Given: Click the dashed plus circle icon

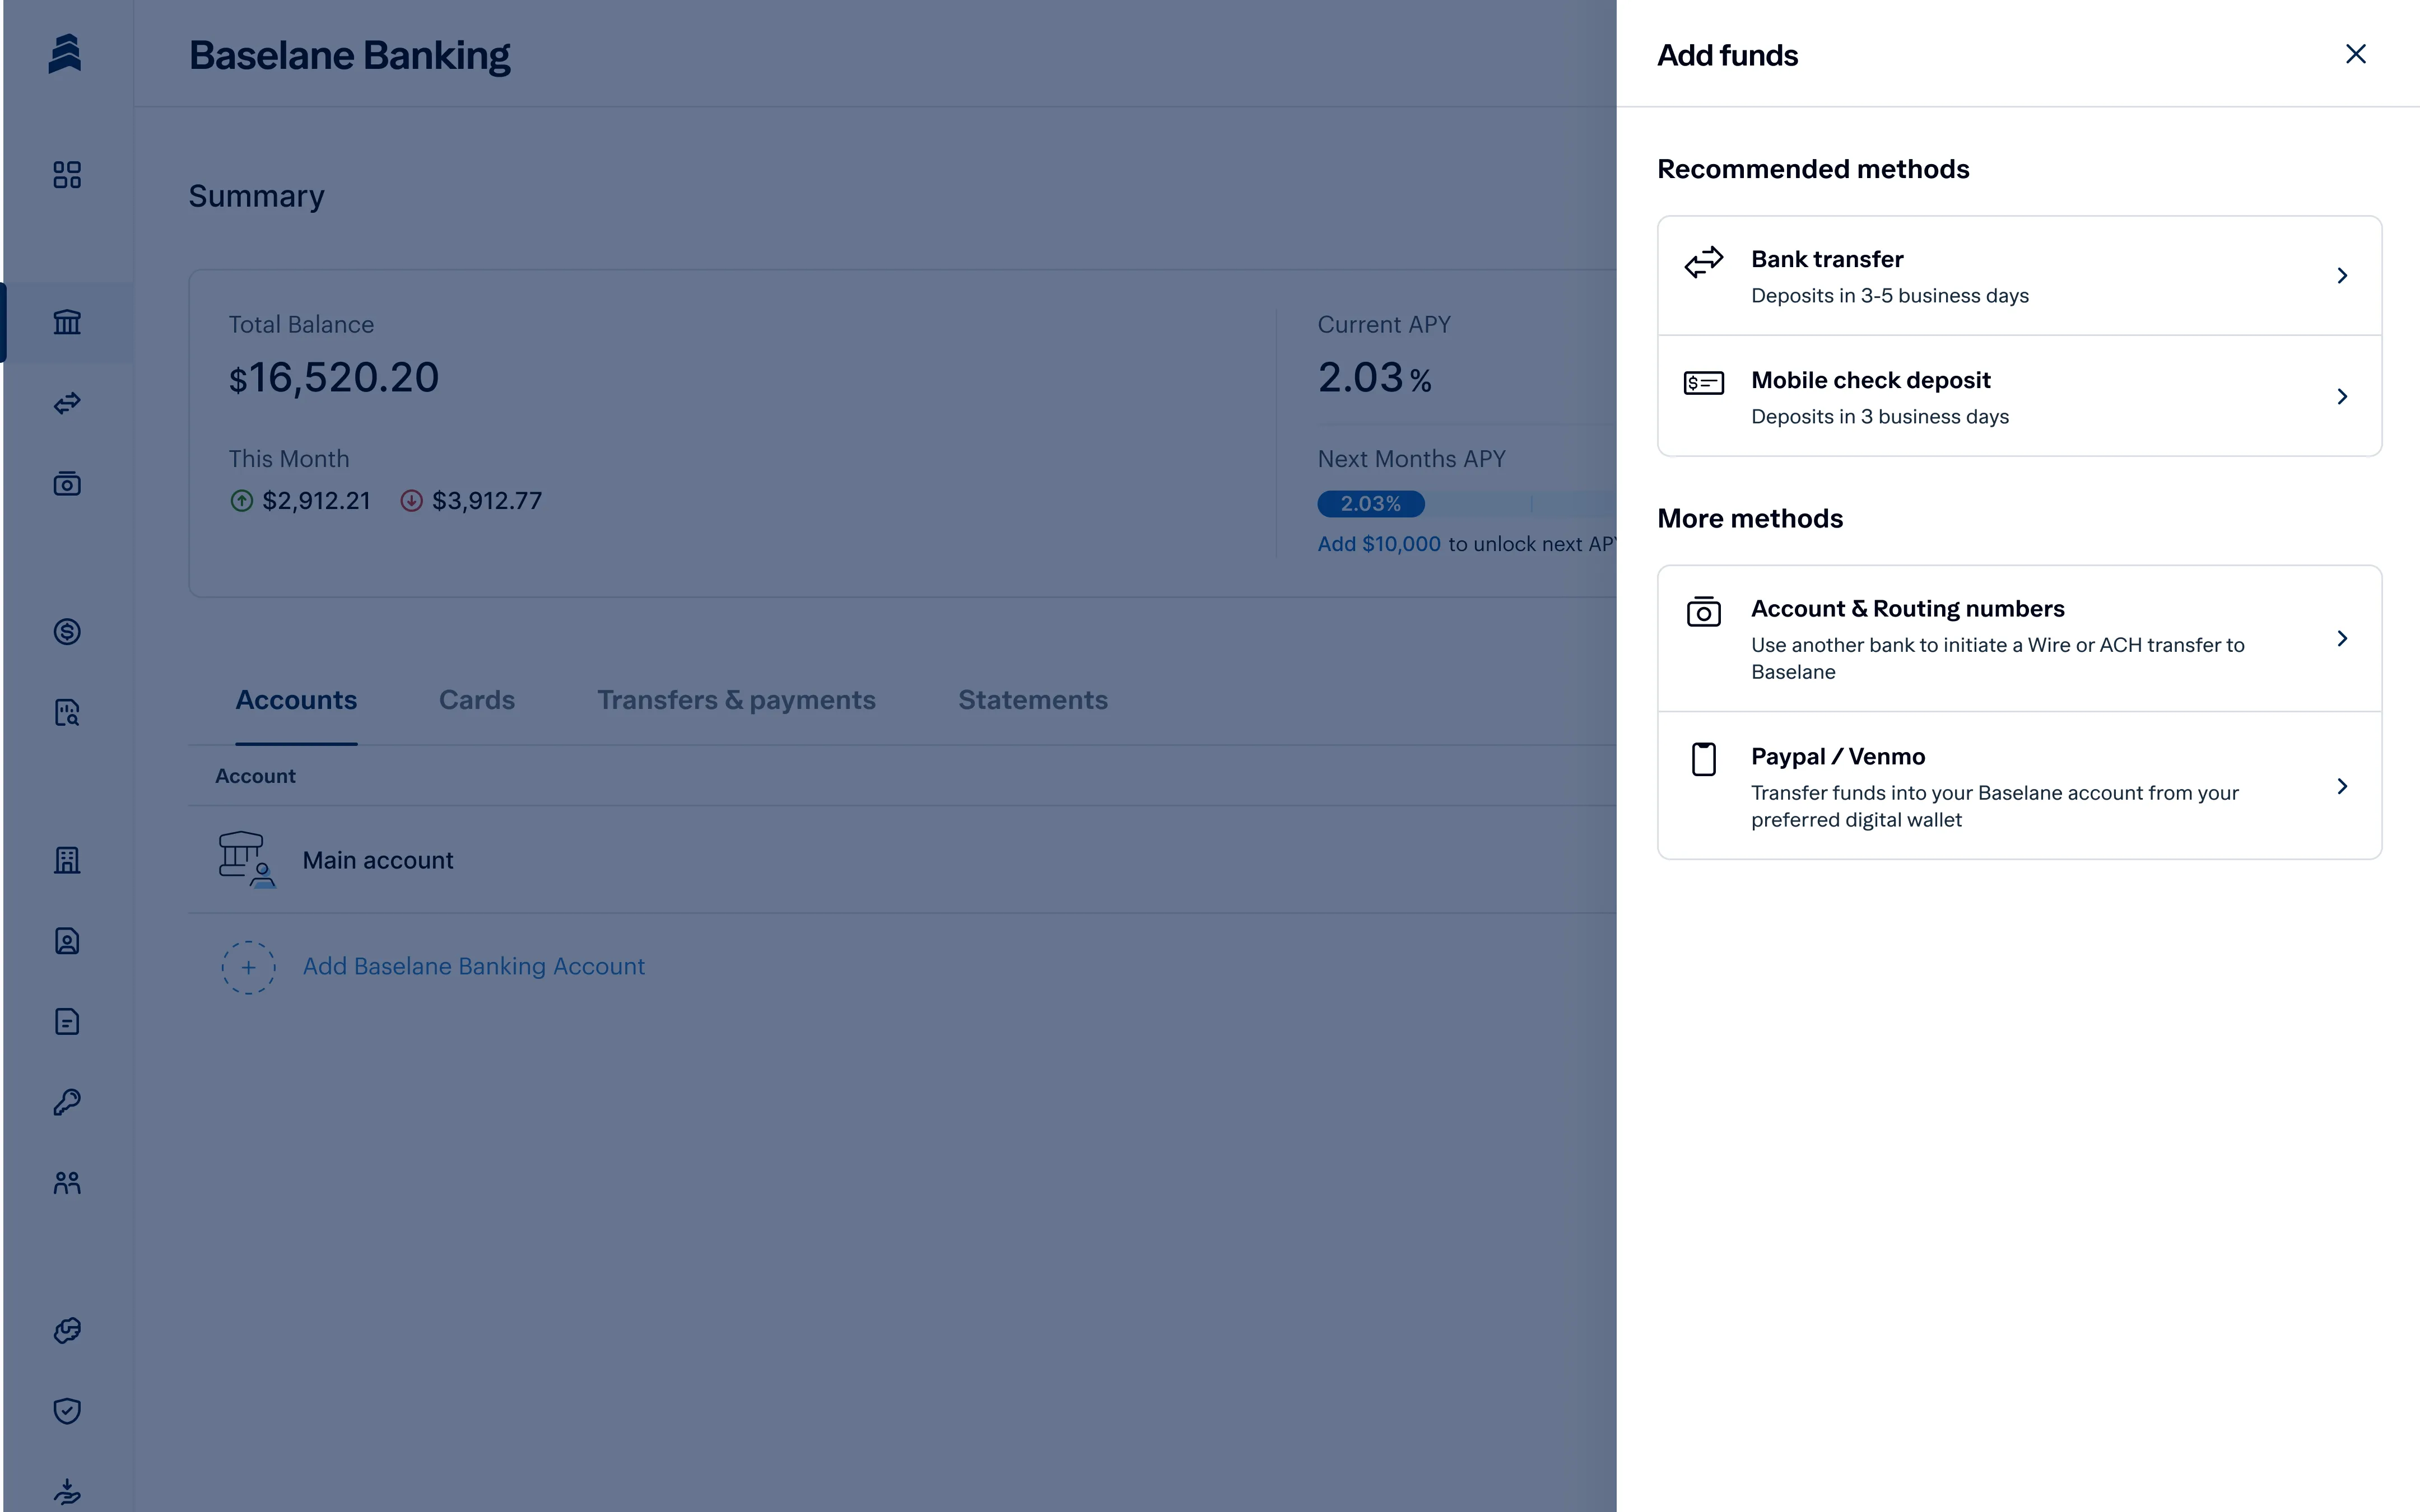Looking at the screenshot, I should pos(248,967).
